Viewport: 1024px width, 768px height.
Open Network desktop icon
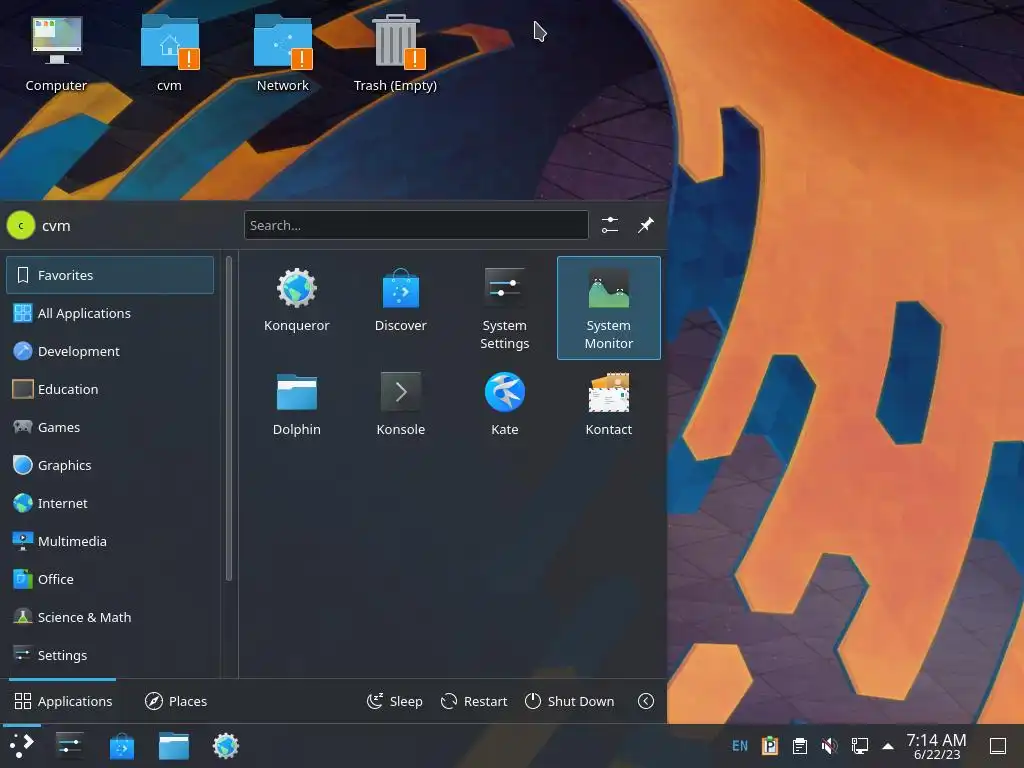(x=282, y=54)
